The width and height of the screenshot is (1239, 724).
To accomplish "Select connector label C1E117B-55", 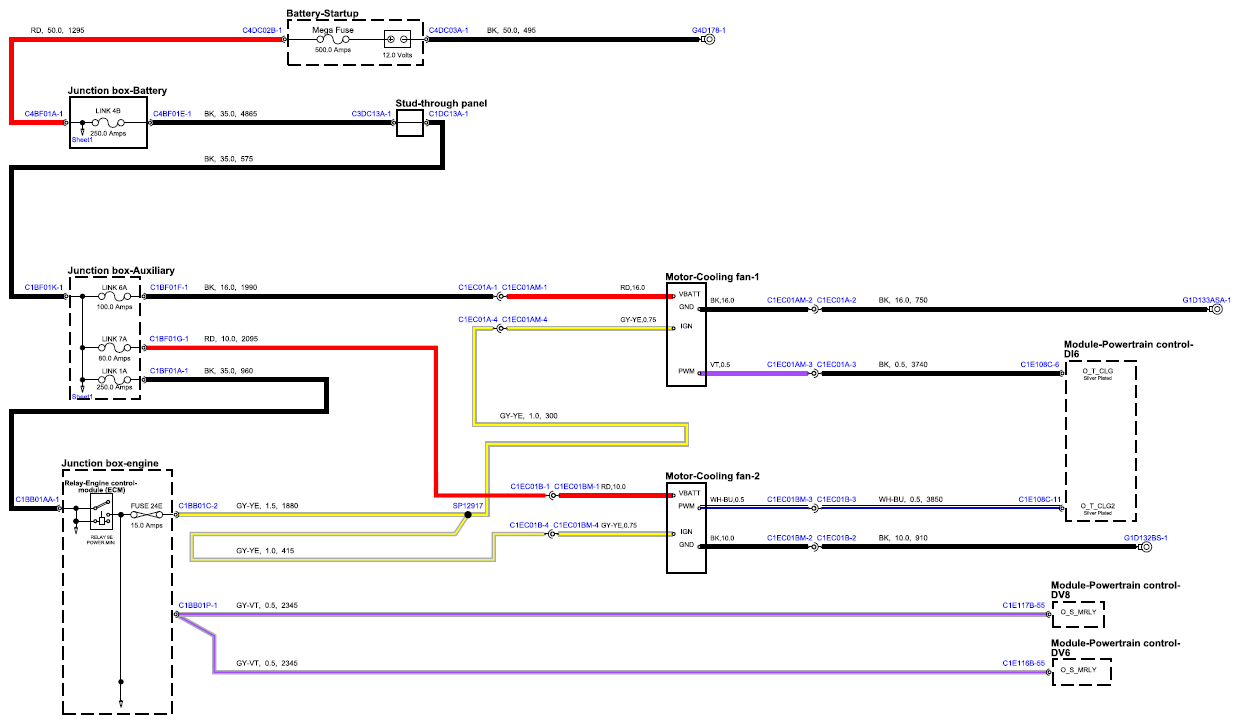I will click(x=1024, y=605).
